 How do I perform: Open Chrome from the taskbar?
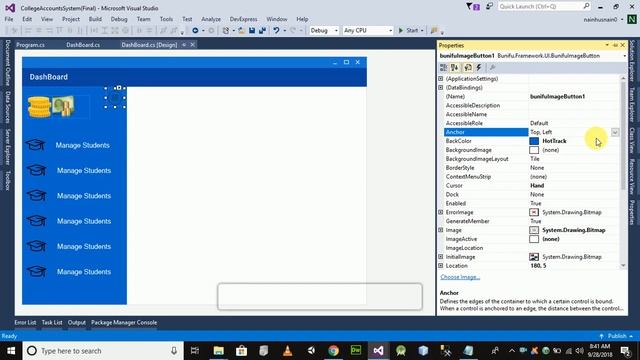333,351
